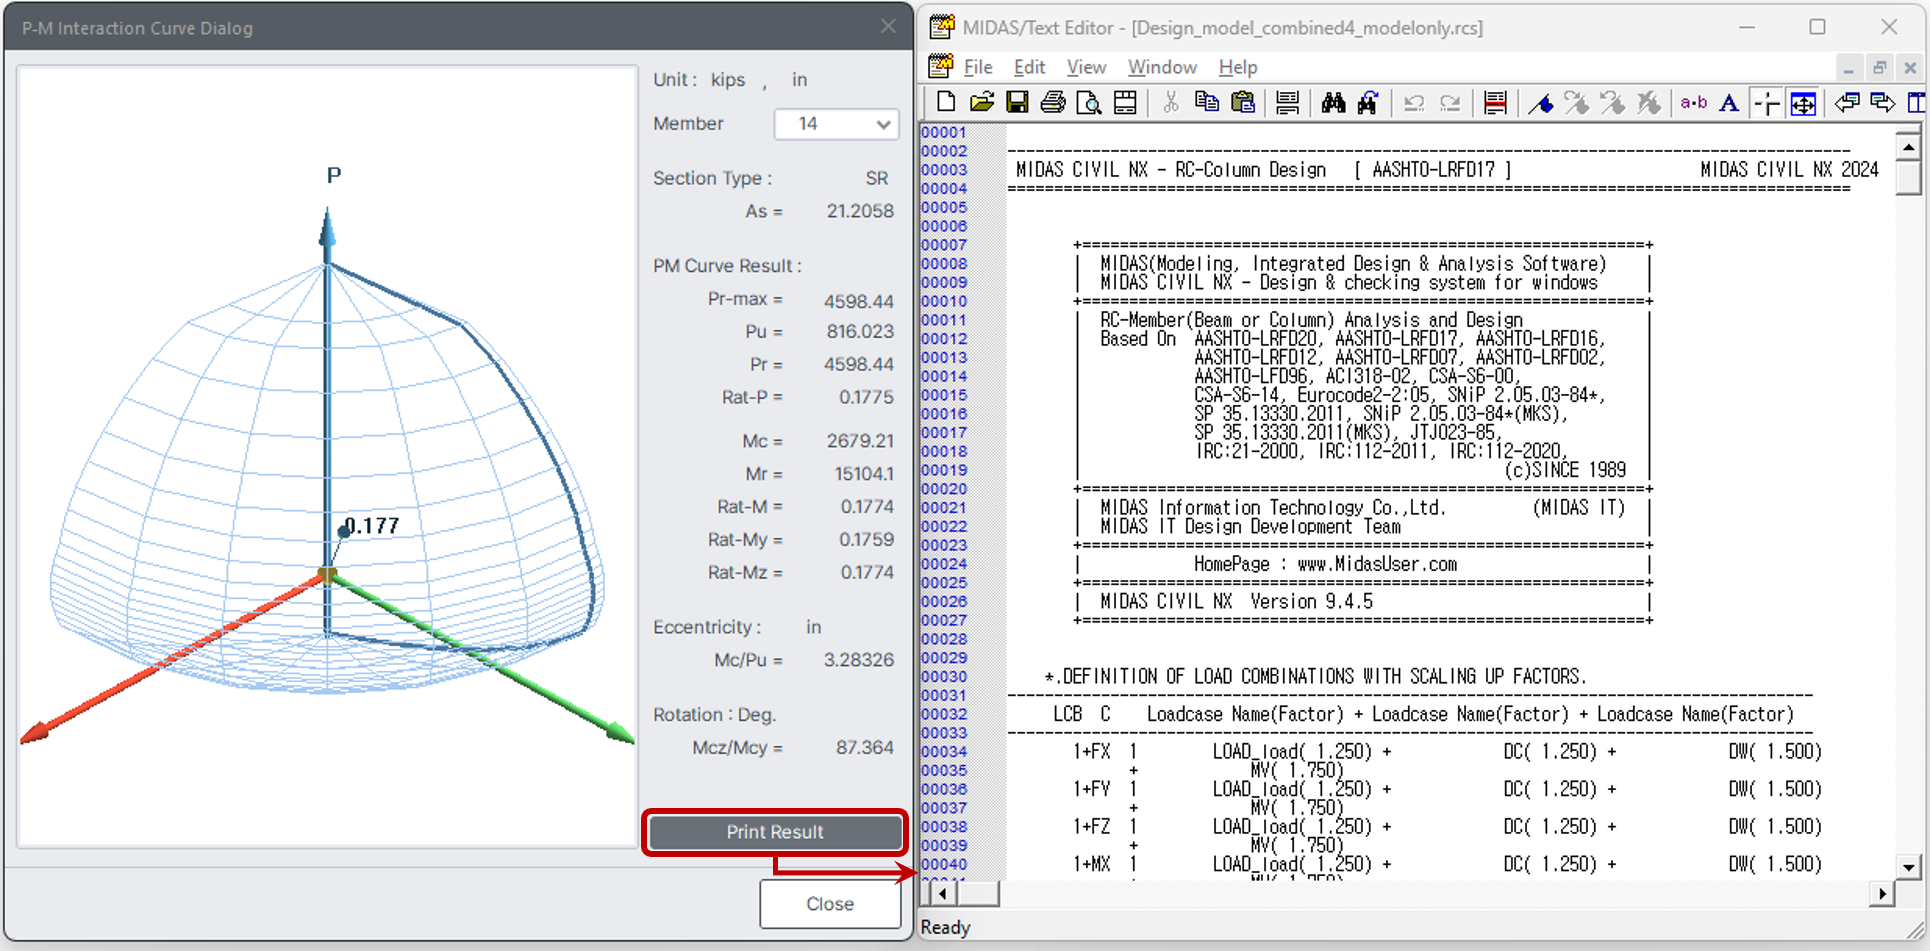Viewport: 1930px width, 951px height.
Task: Click the Mc value 2679.21
Action: pyautogui.click(x=860, y=441)
